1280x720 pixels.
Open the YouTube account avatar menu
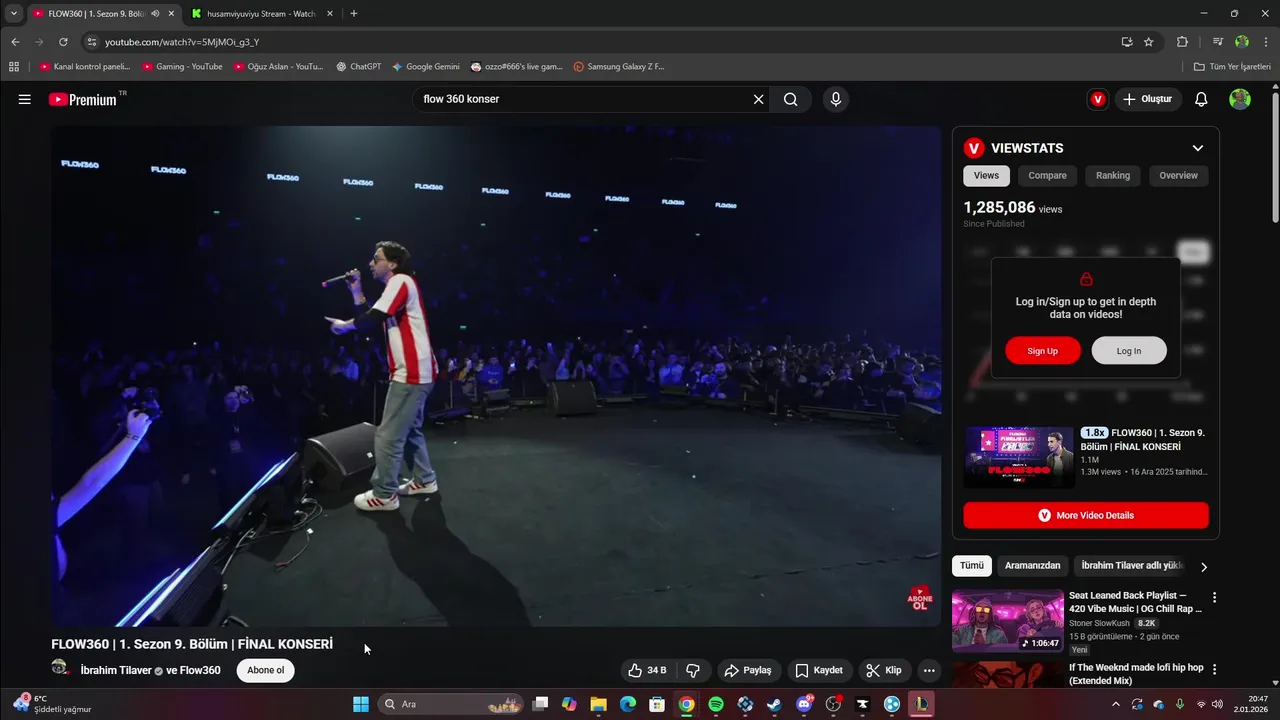[x=1240, y=99]
